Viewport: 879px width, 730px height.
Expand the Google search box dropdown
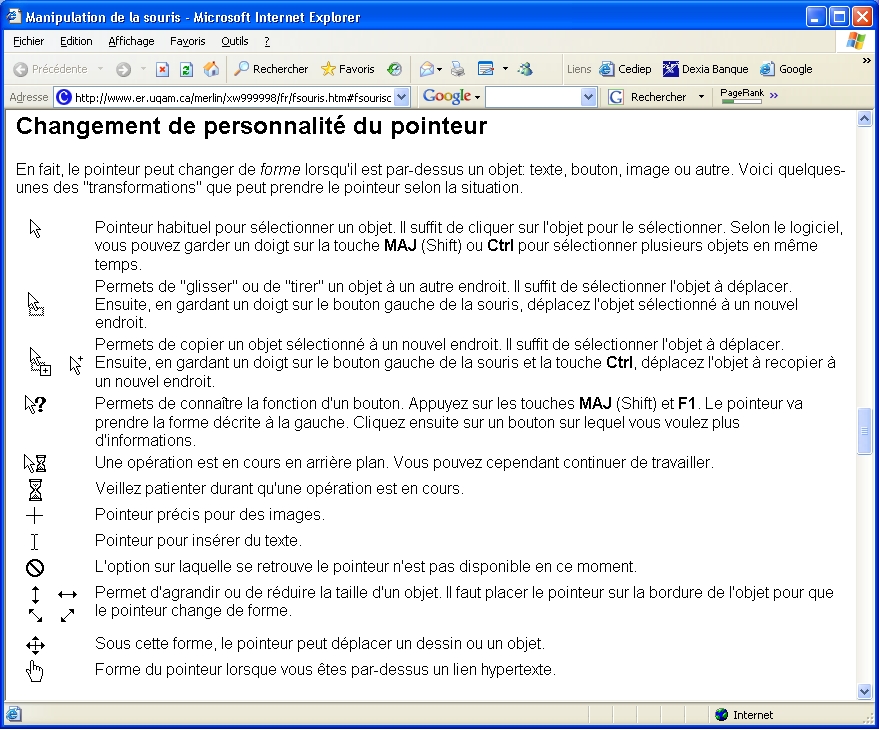tap(588, 97)
